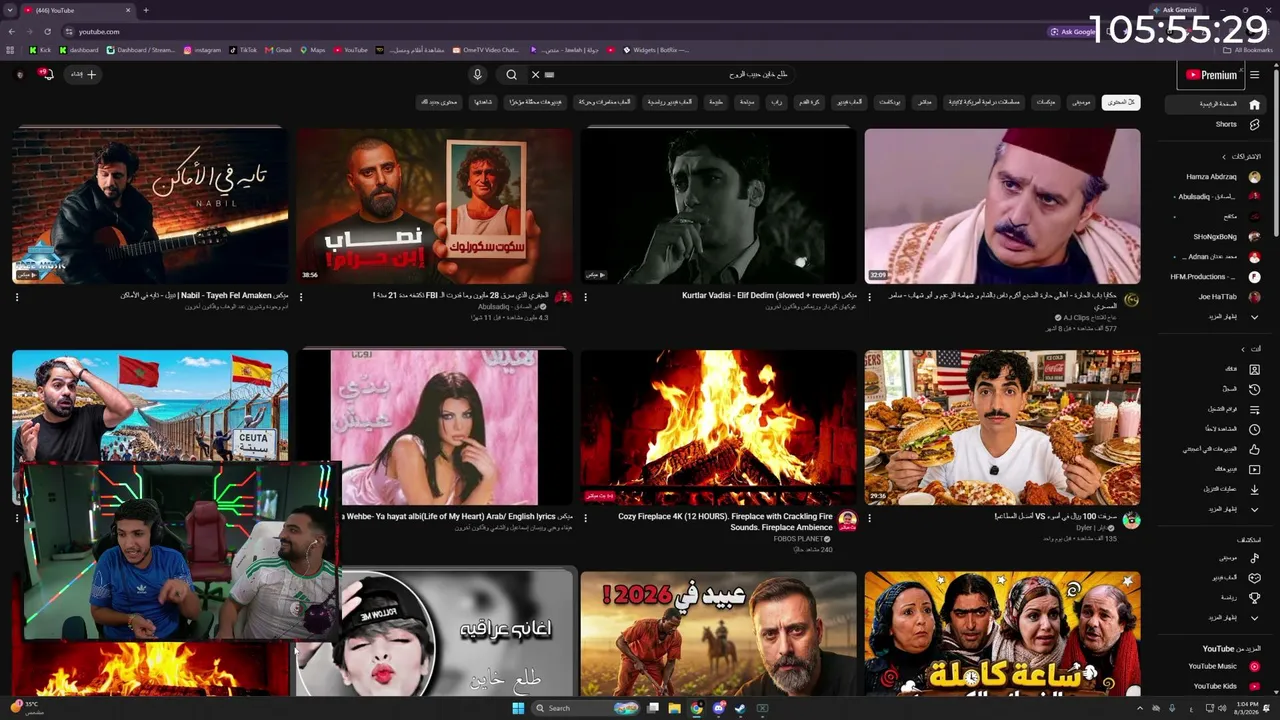Image resolution: width=1280 pixels, height=720 pixels.
Task: Open the Kurtlar Vadisi Elif Dedim thumbnail
Action: coord(718,206)
